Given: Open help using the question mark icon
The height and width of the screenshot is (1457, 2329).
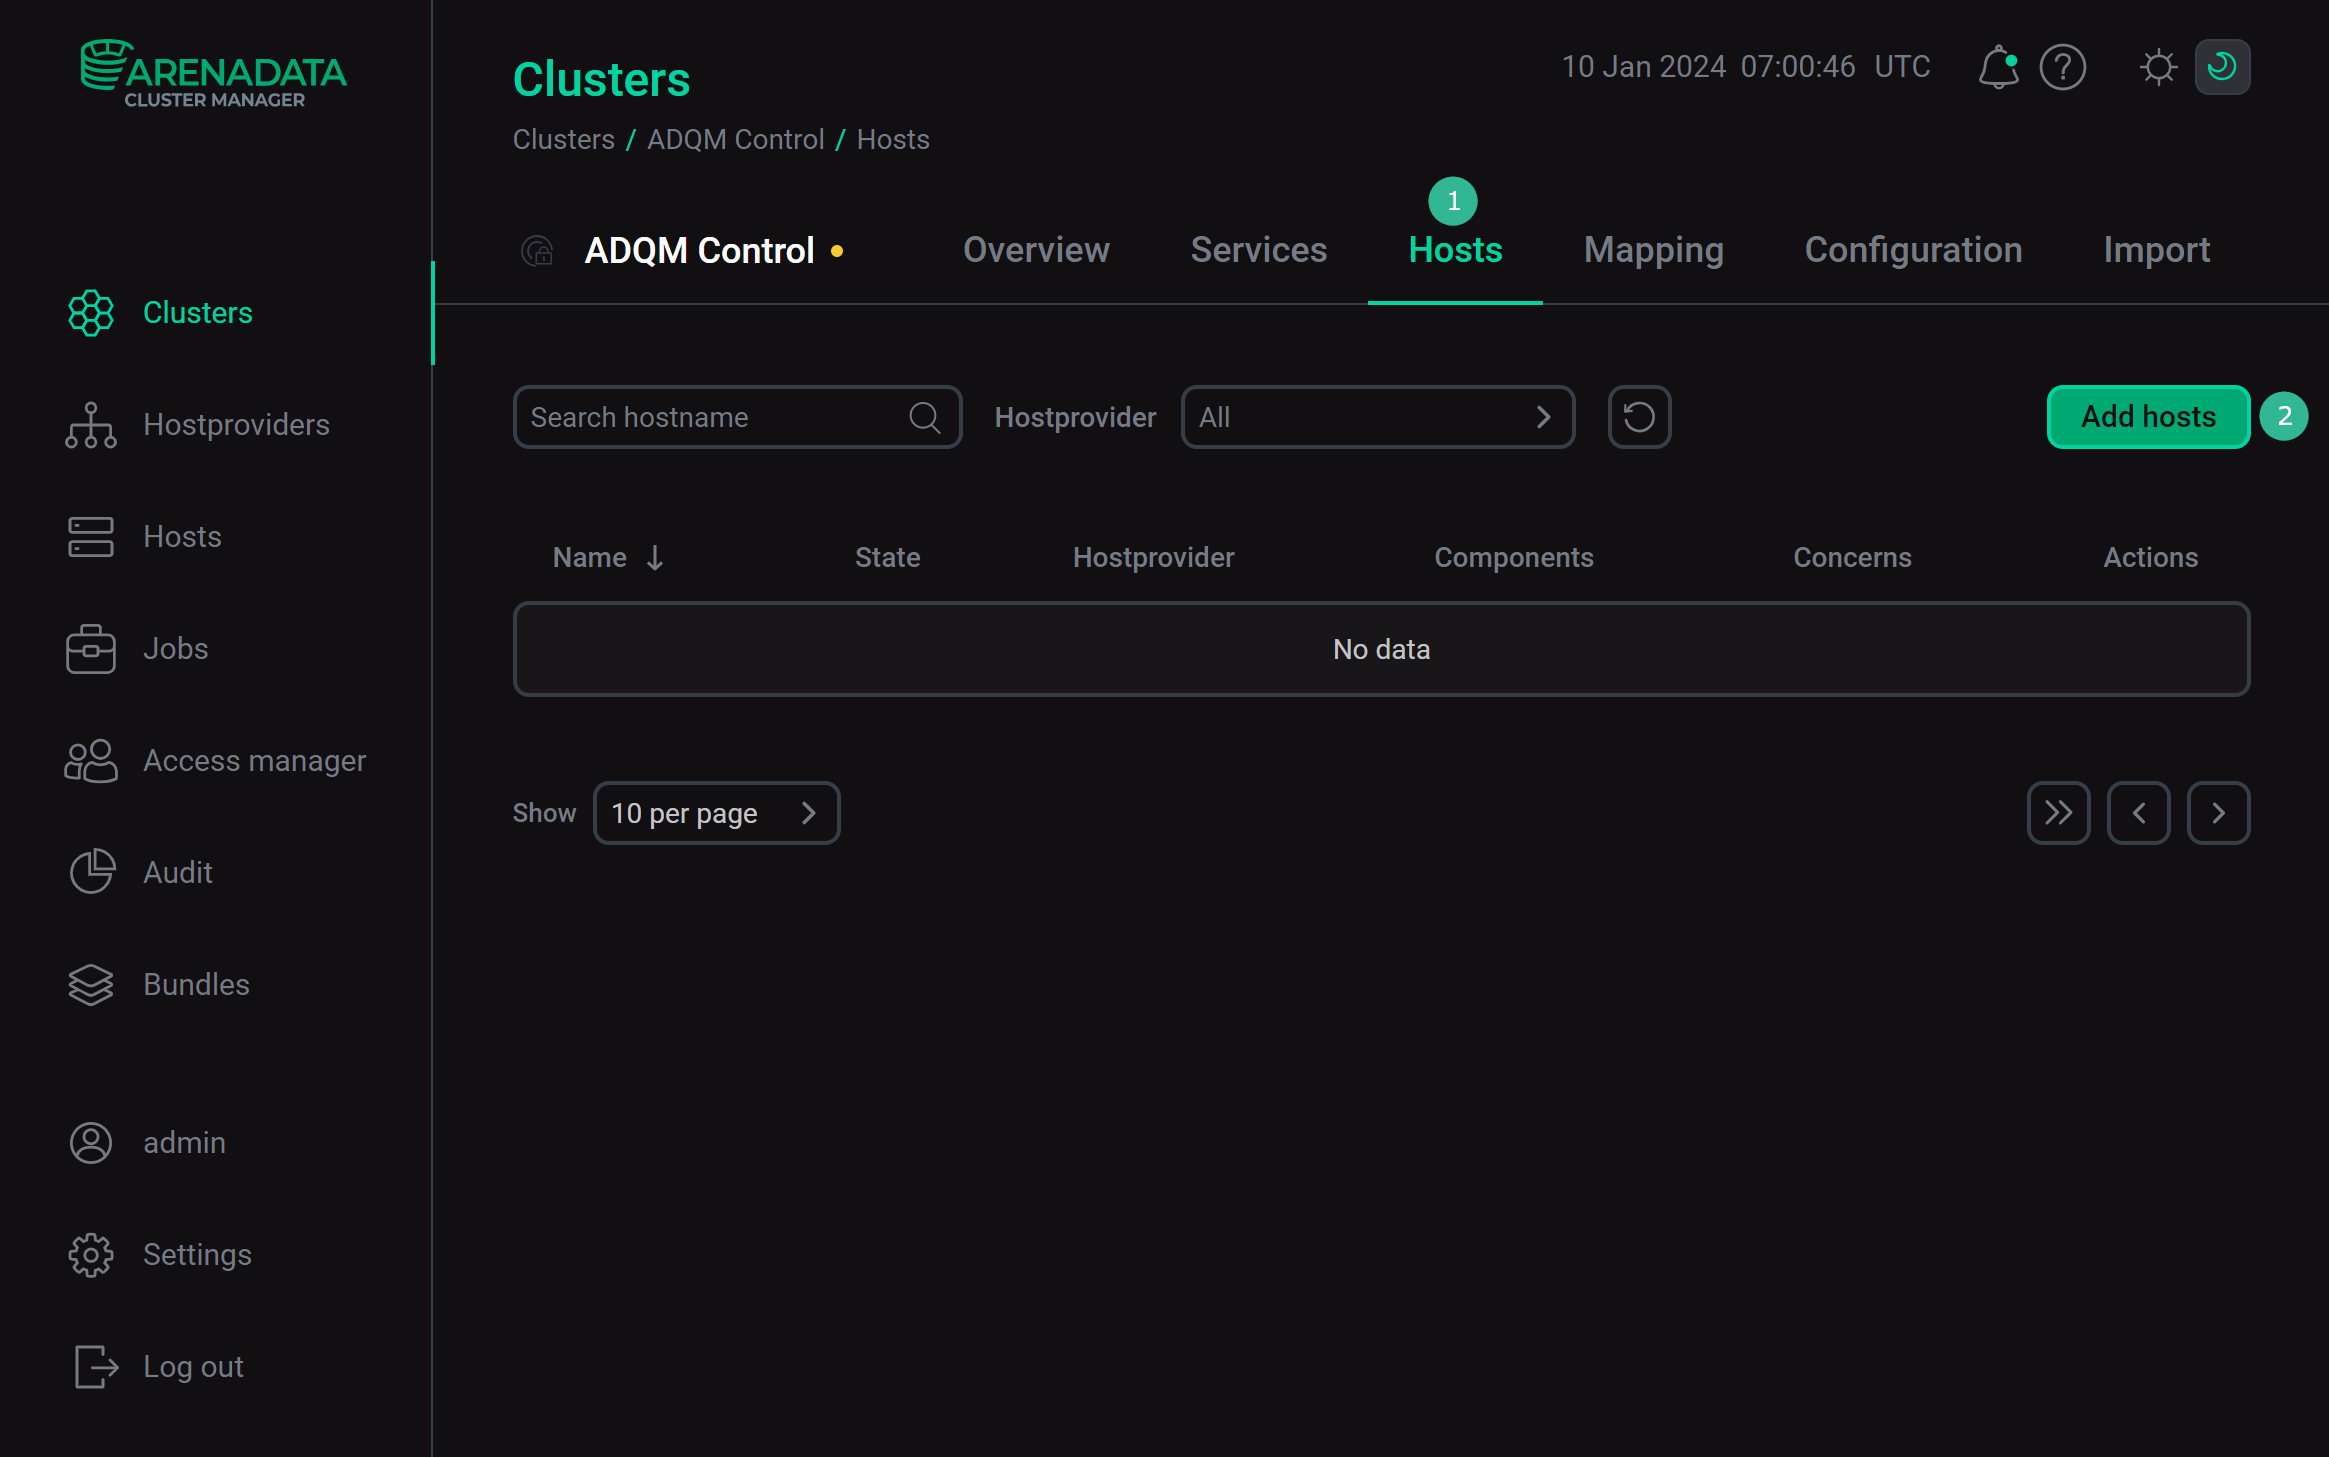Looking at the screenshot, I should (2062, 66).
